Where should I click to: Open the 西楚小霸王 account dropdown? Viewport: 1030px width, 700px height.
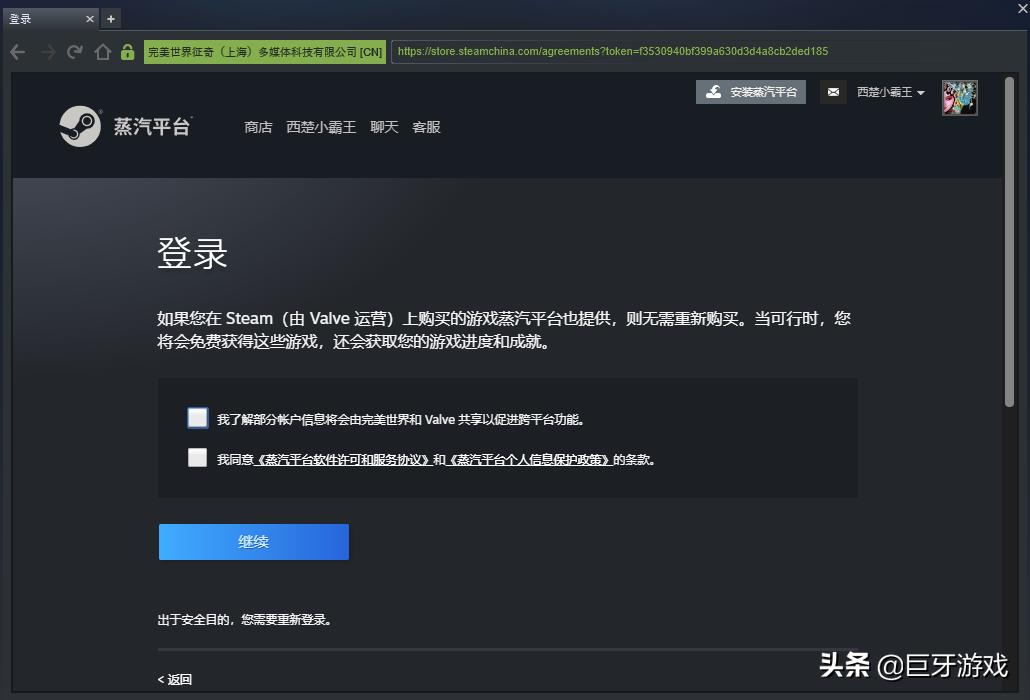[x=888, y=91]
